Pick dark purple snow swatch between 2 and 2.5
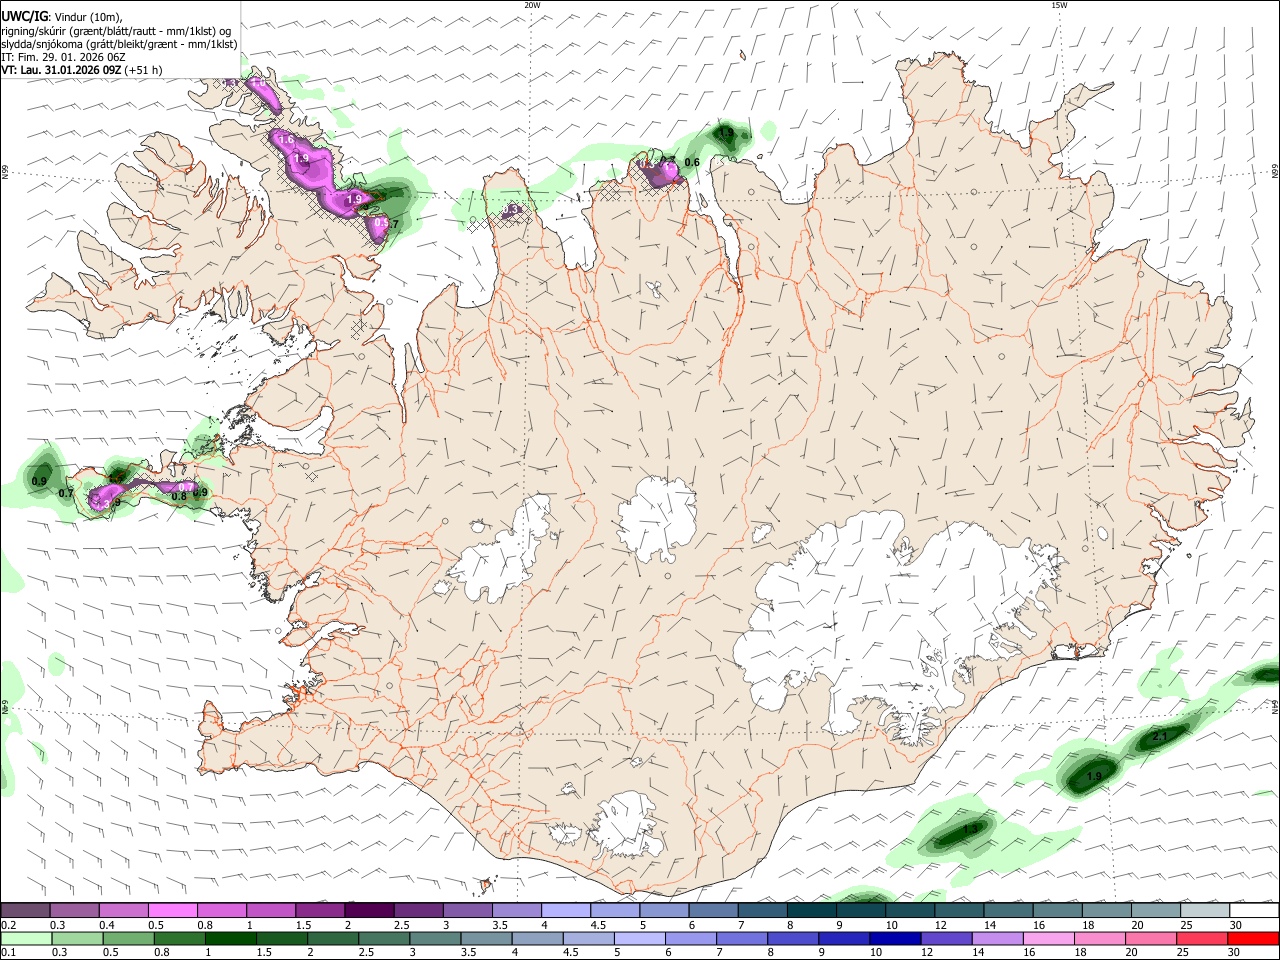This screenshot has width=1280, height=960. [x=369, y=910]
